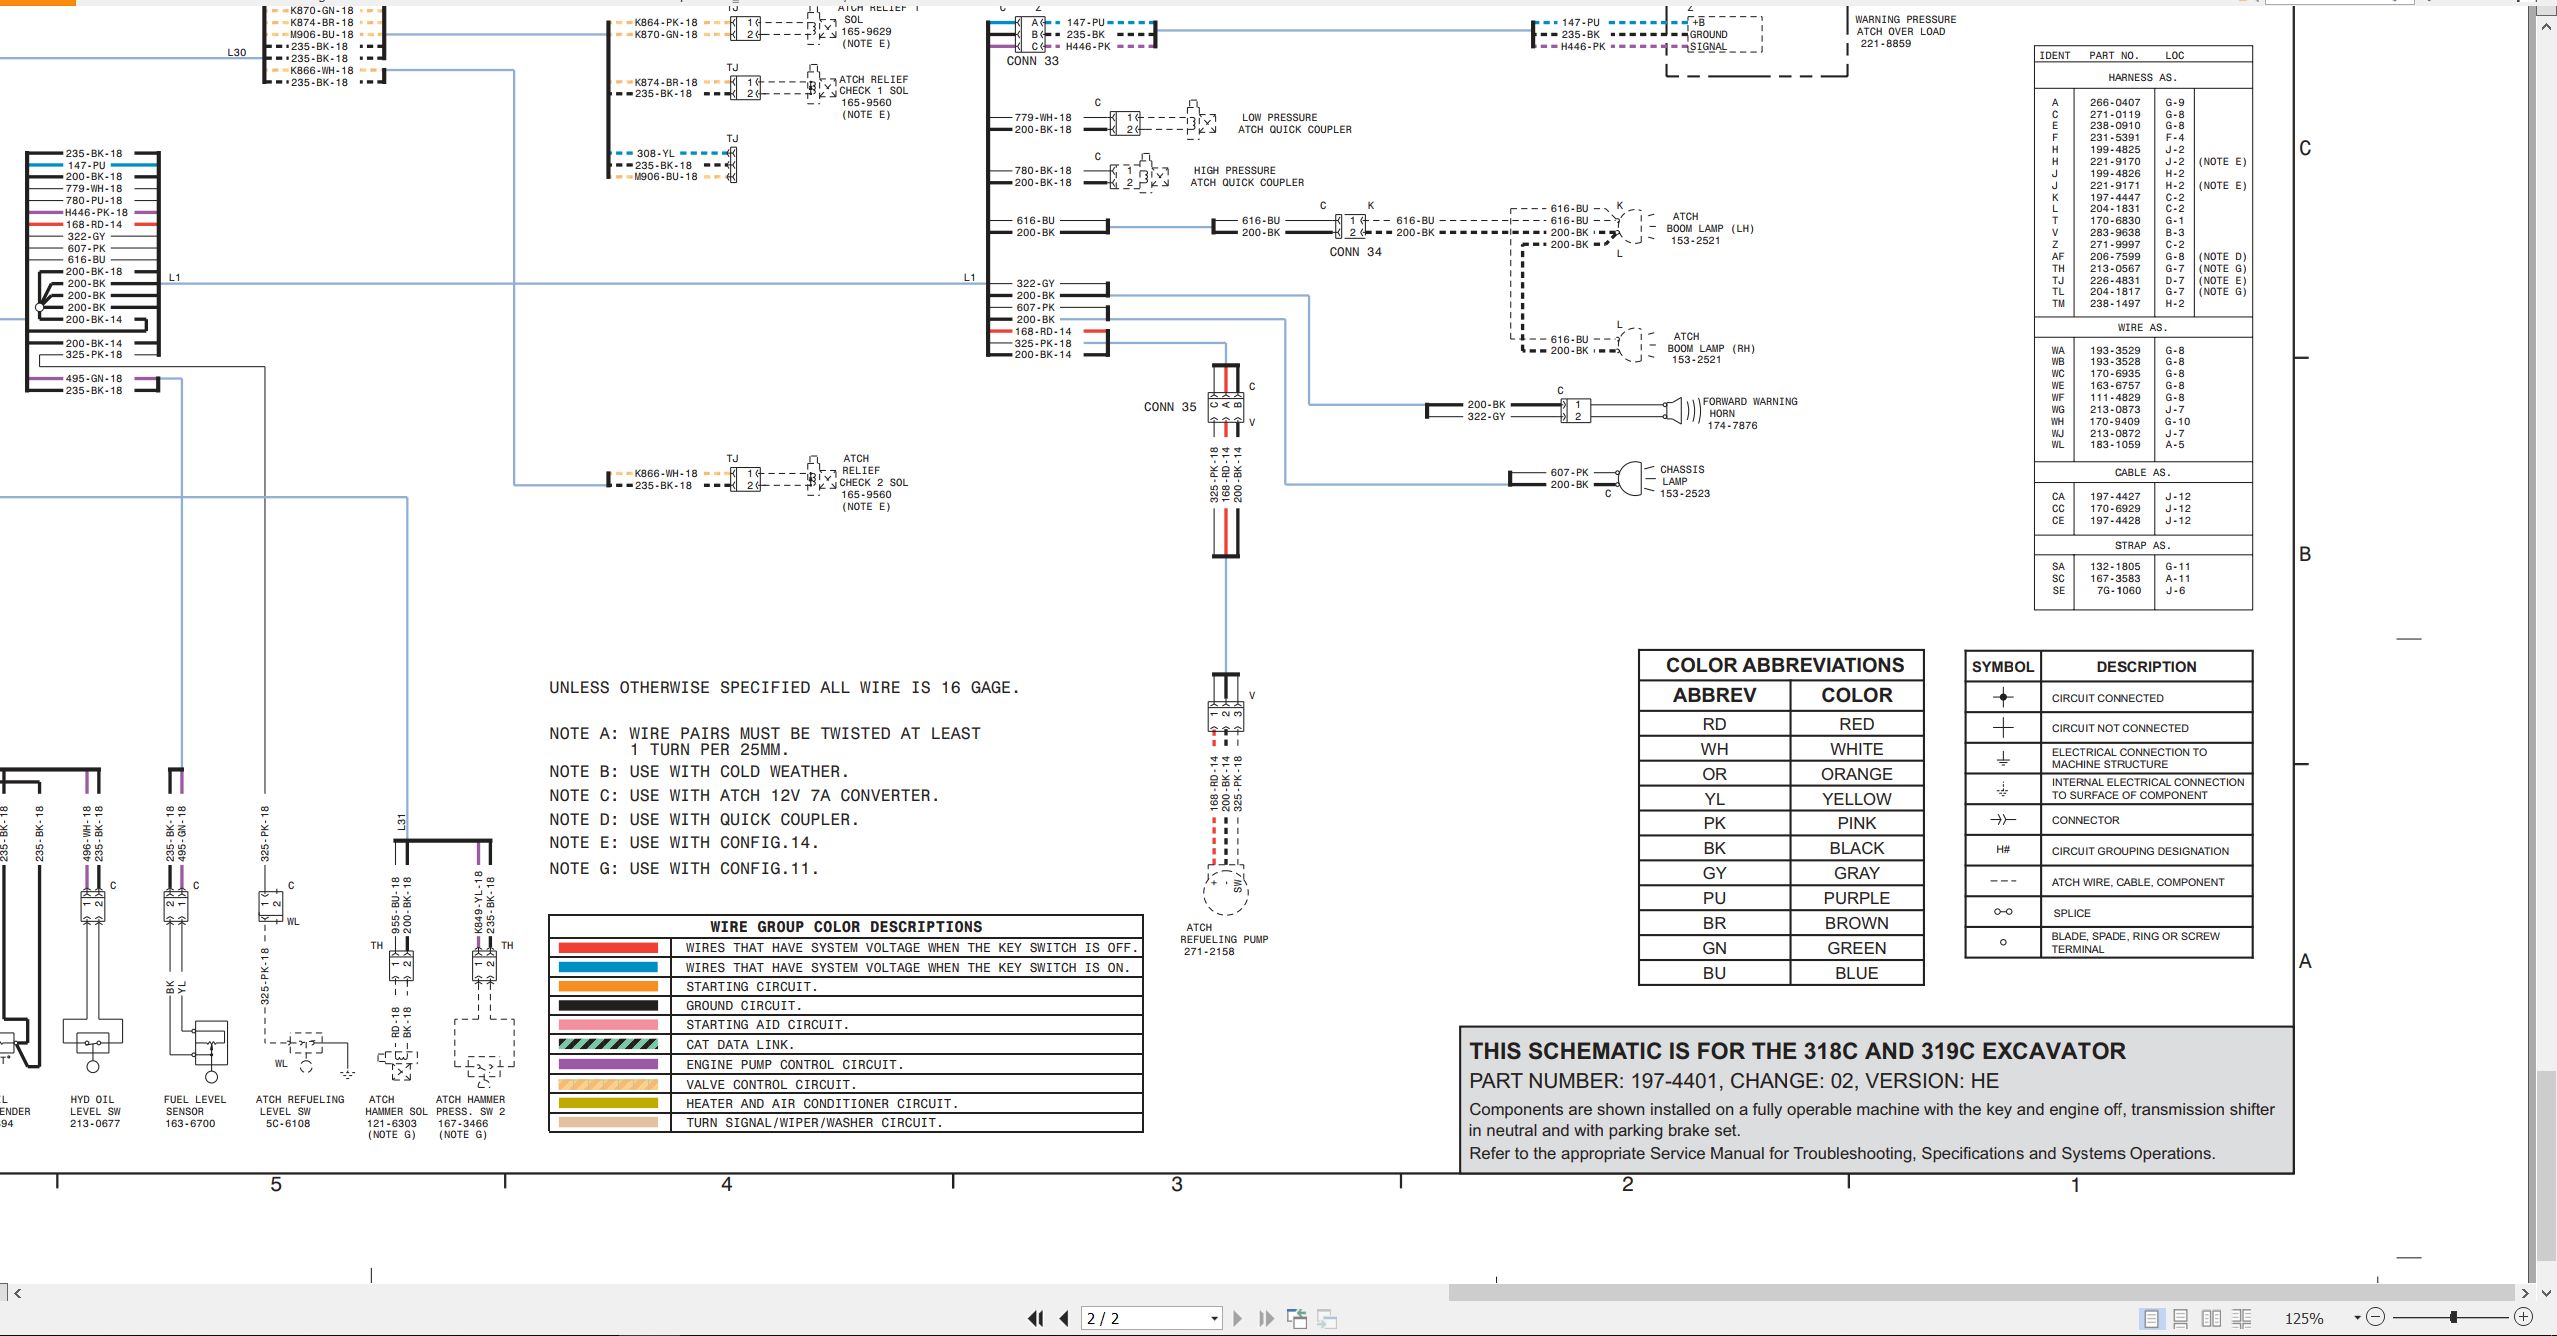The image size is (2557, 1336).
Task: Click the STRAP AS. table heading
Action: tap(2142, 545)
